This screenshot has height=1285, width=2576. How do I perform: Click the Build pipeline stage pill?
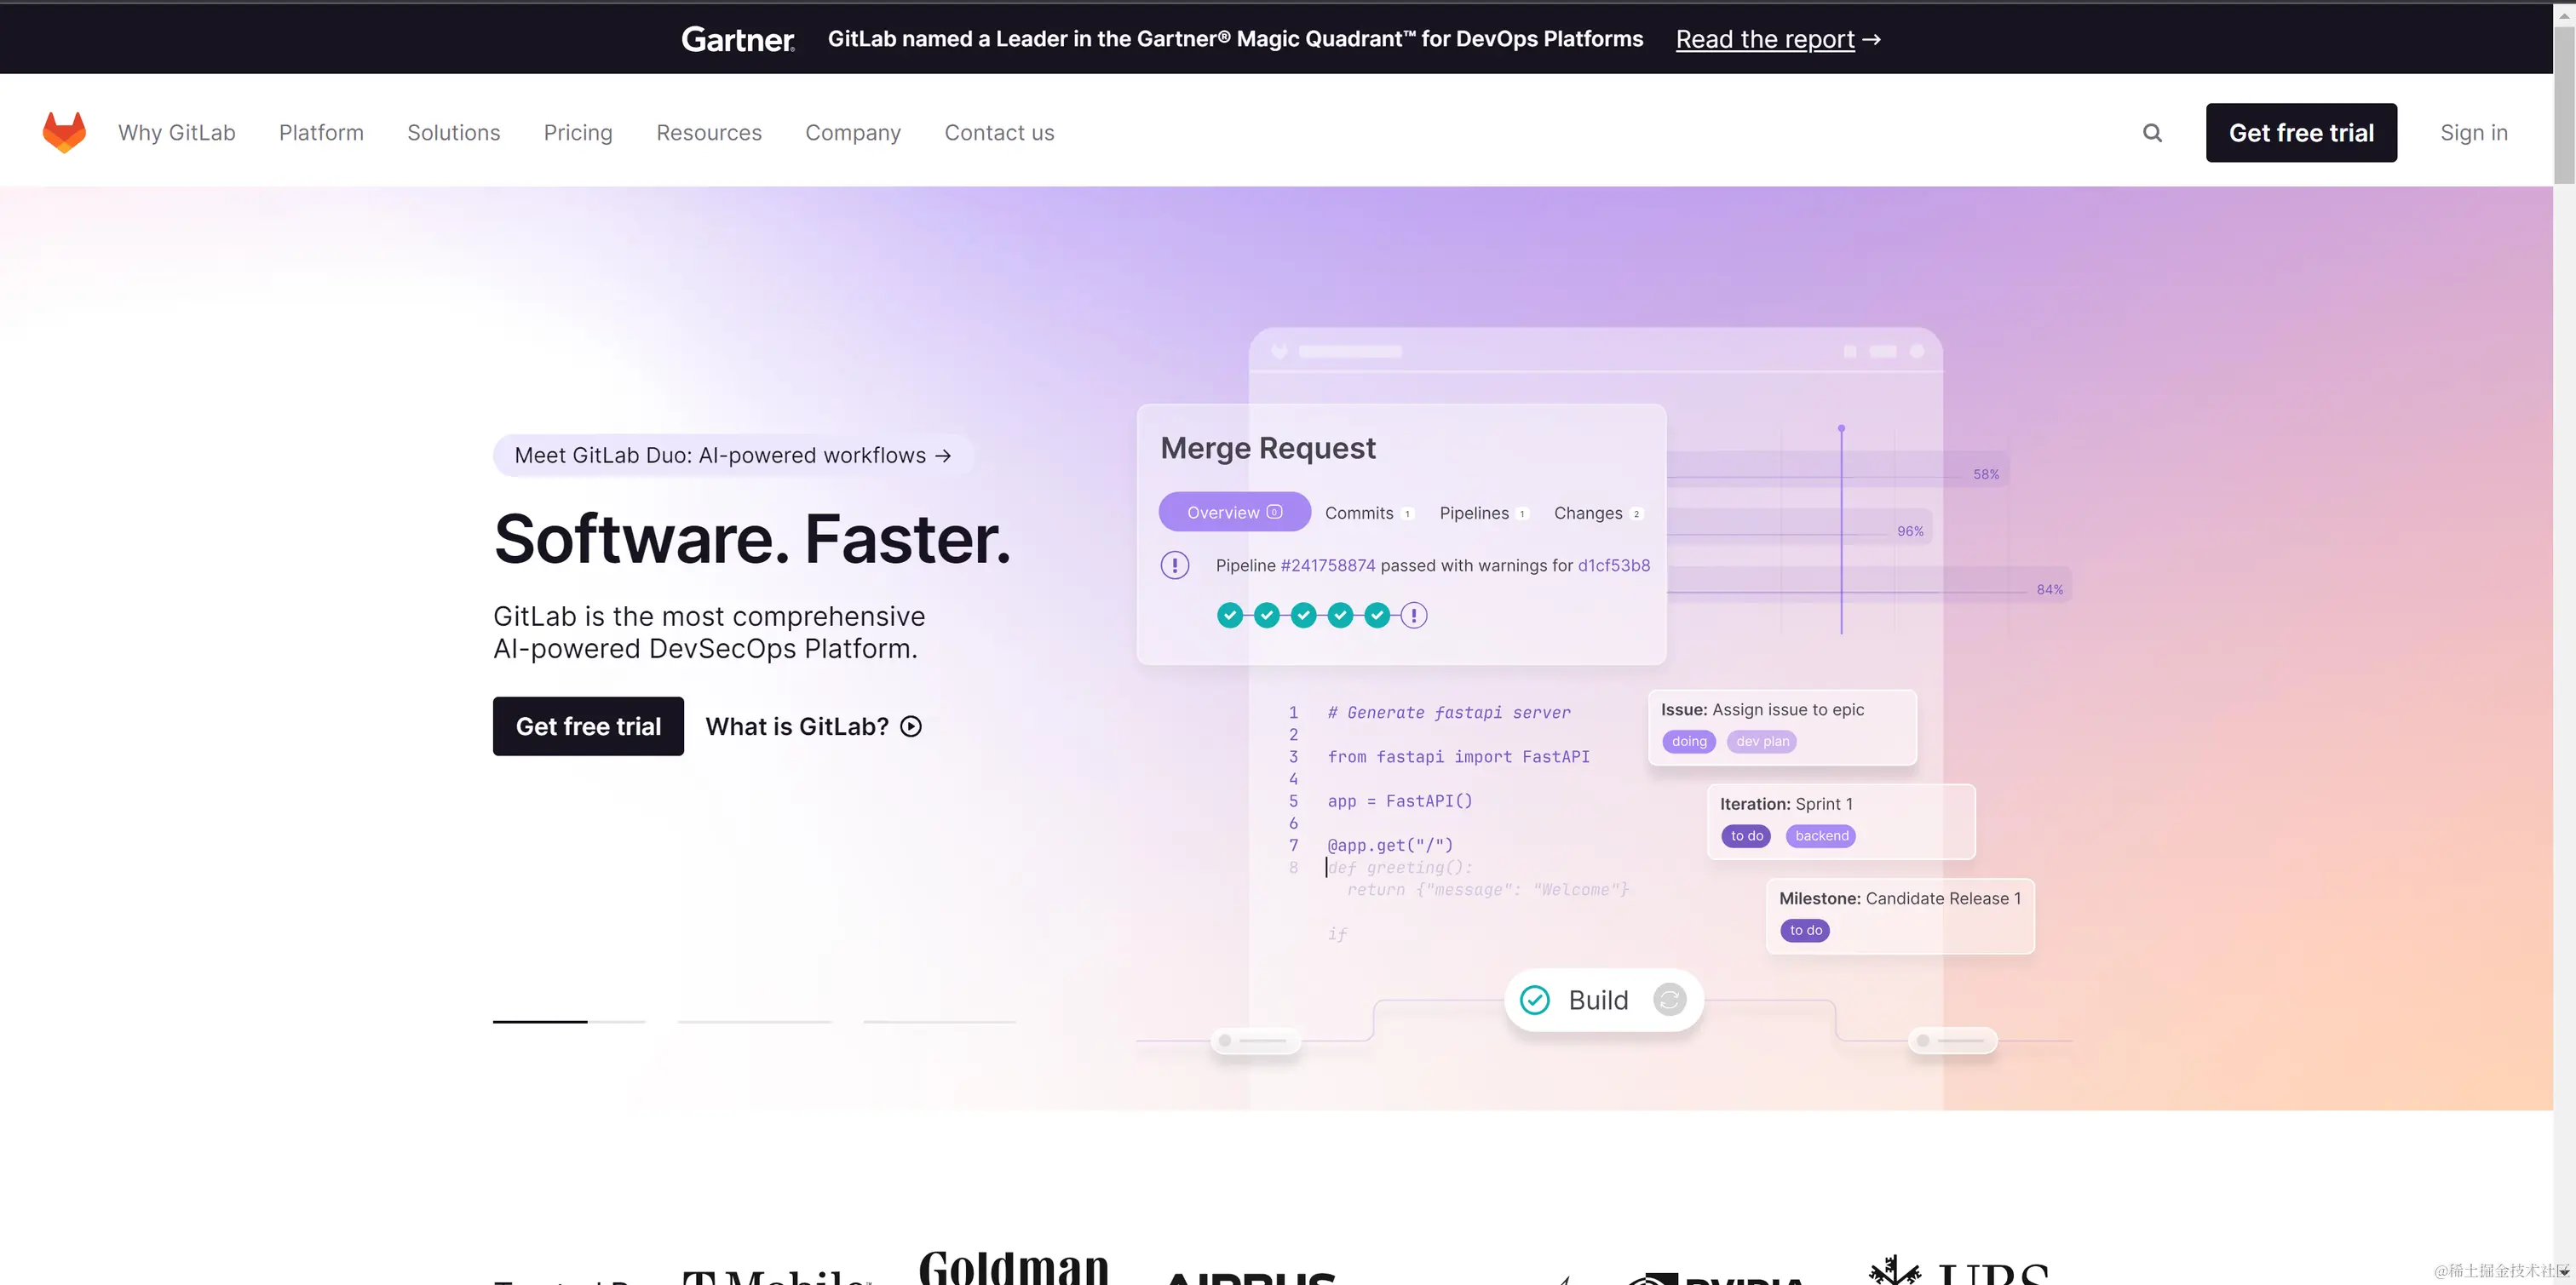(1604, 1000)
